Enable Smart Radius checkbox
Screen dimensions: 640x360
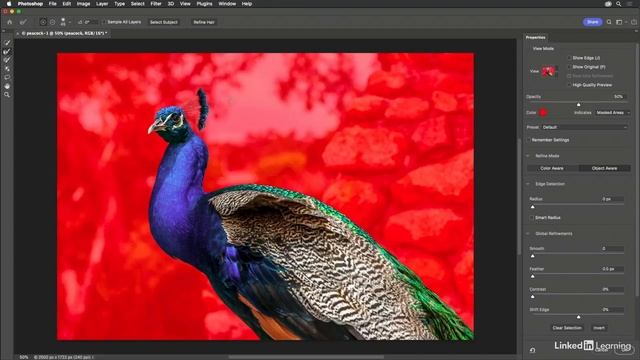coord(532,218)
